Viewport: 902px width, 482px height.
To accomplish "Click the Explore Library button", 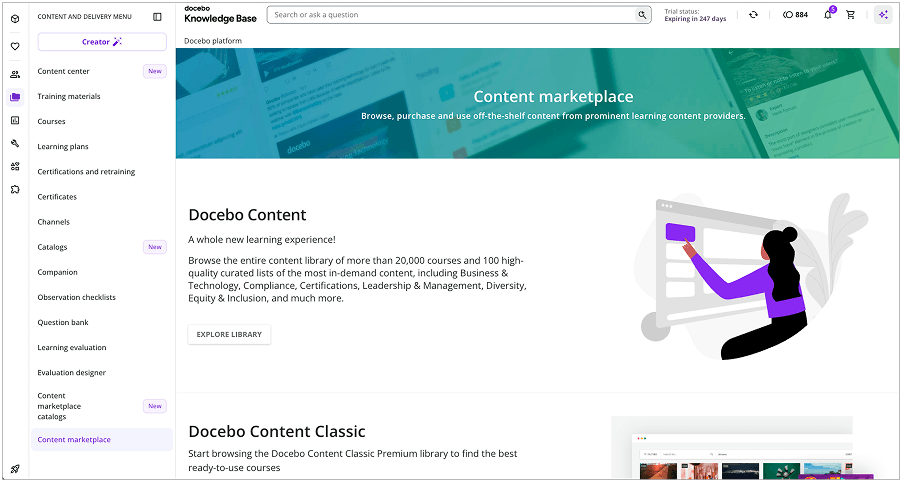I will click(x=229, y=334).
